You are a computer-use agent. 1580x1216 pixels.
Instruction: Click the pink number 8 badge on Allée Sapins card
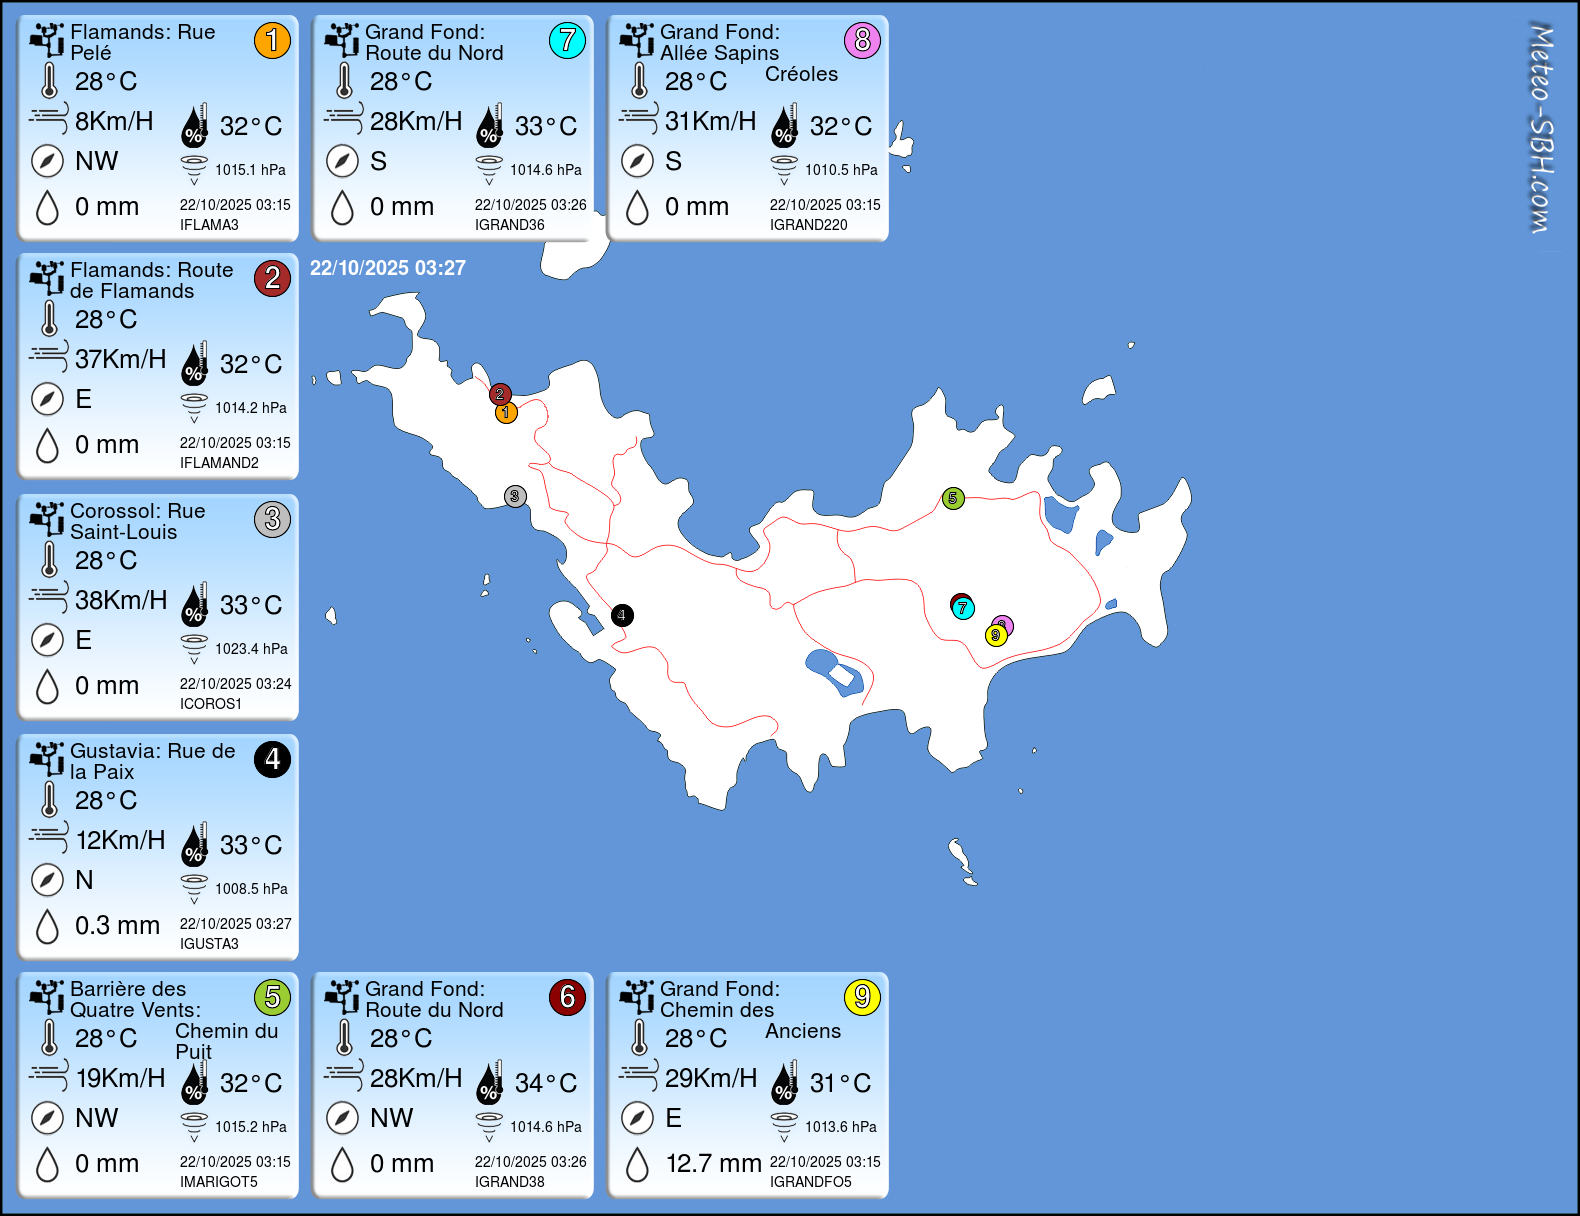pos(862,40)
